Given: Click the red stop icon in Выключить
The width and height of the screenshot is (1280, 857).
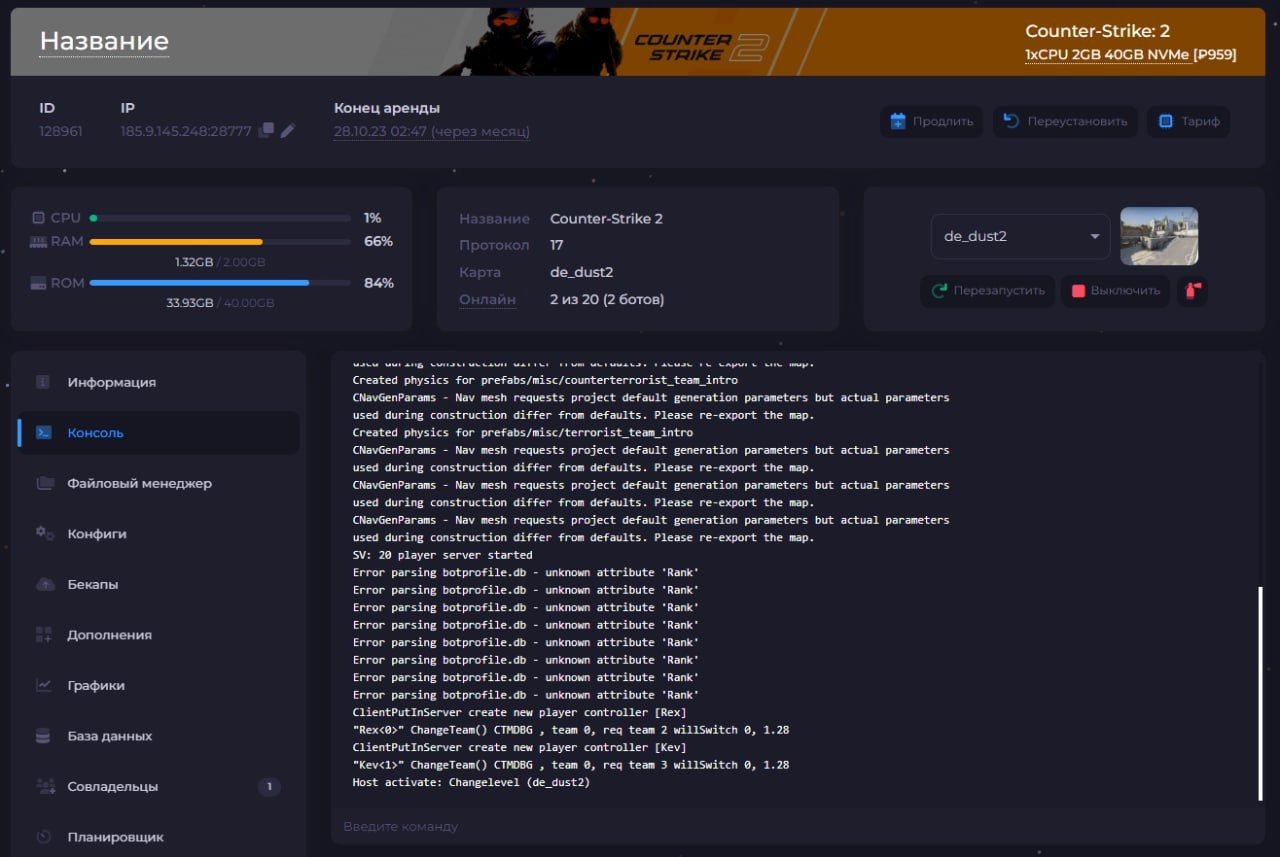Looking at the screenshot, I should coord(1078,291).
